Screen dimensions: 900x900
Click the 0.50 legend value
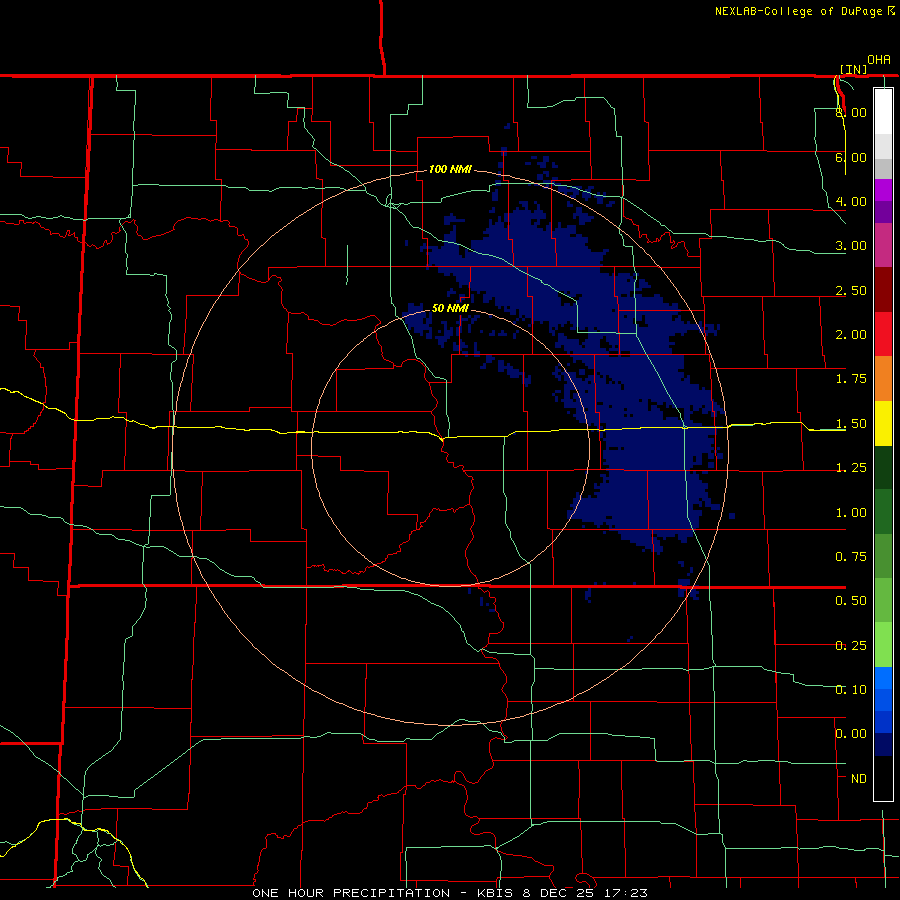tap(851, 601)
